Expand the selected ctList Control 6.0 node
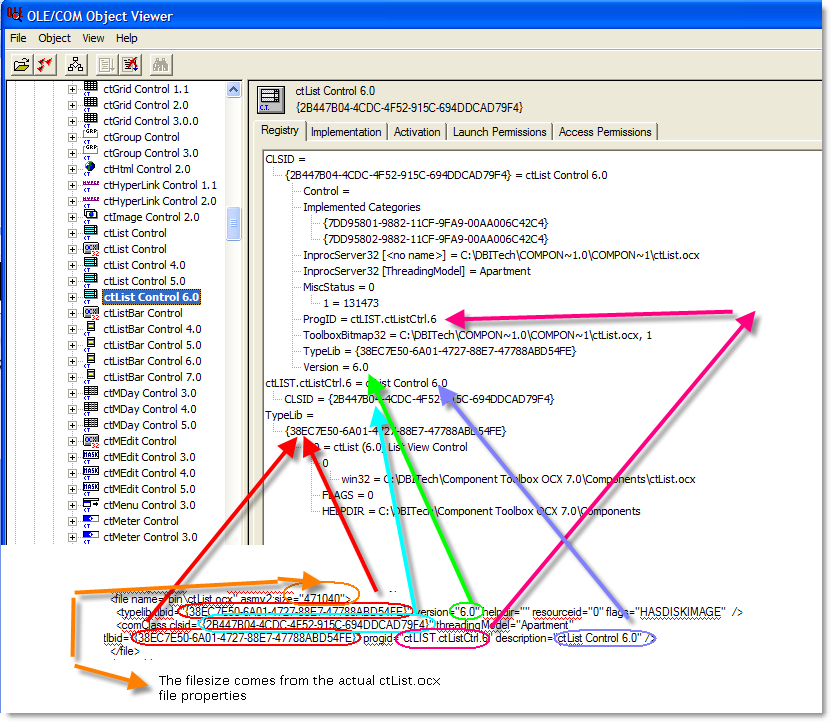The width and height of the screenshot is (831, 722). [73, 297]
